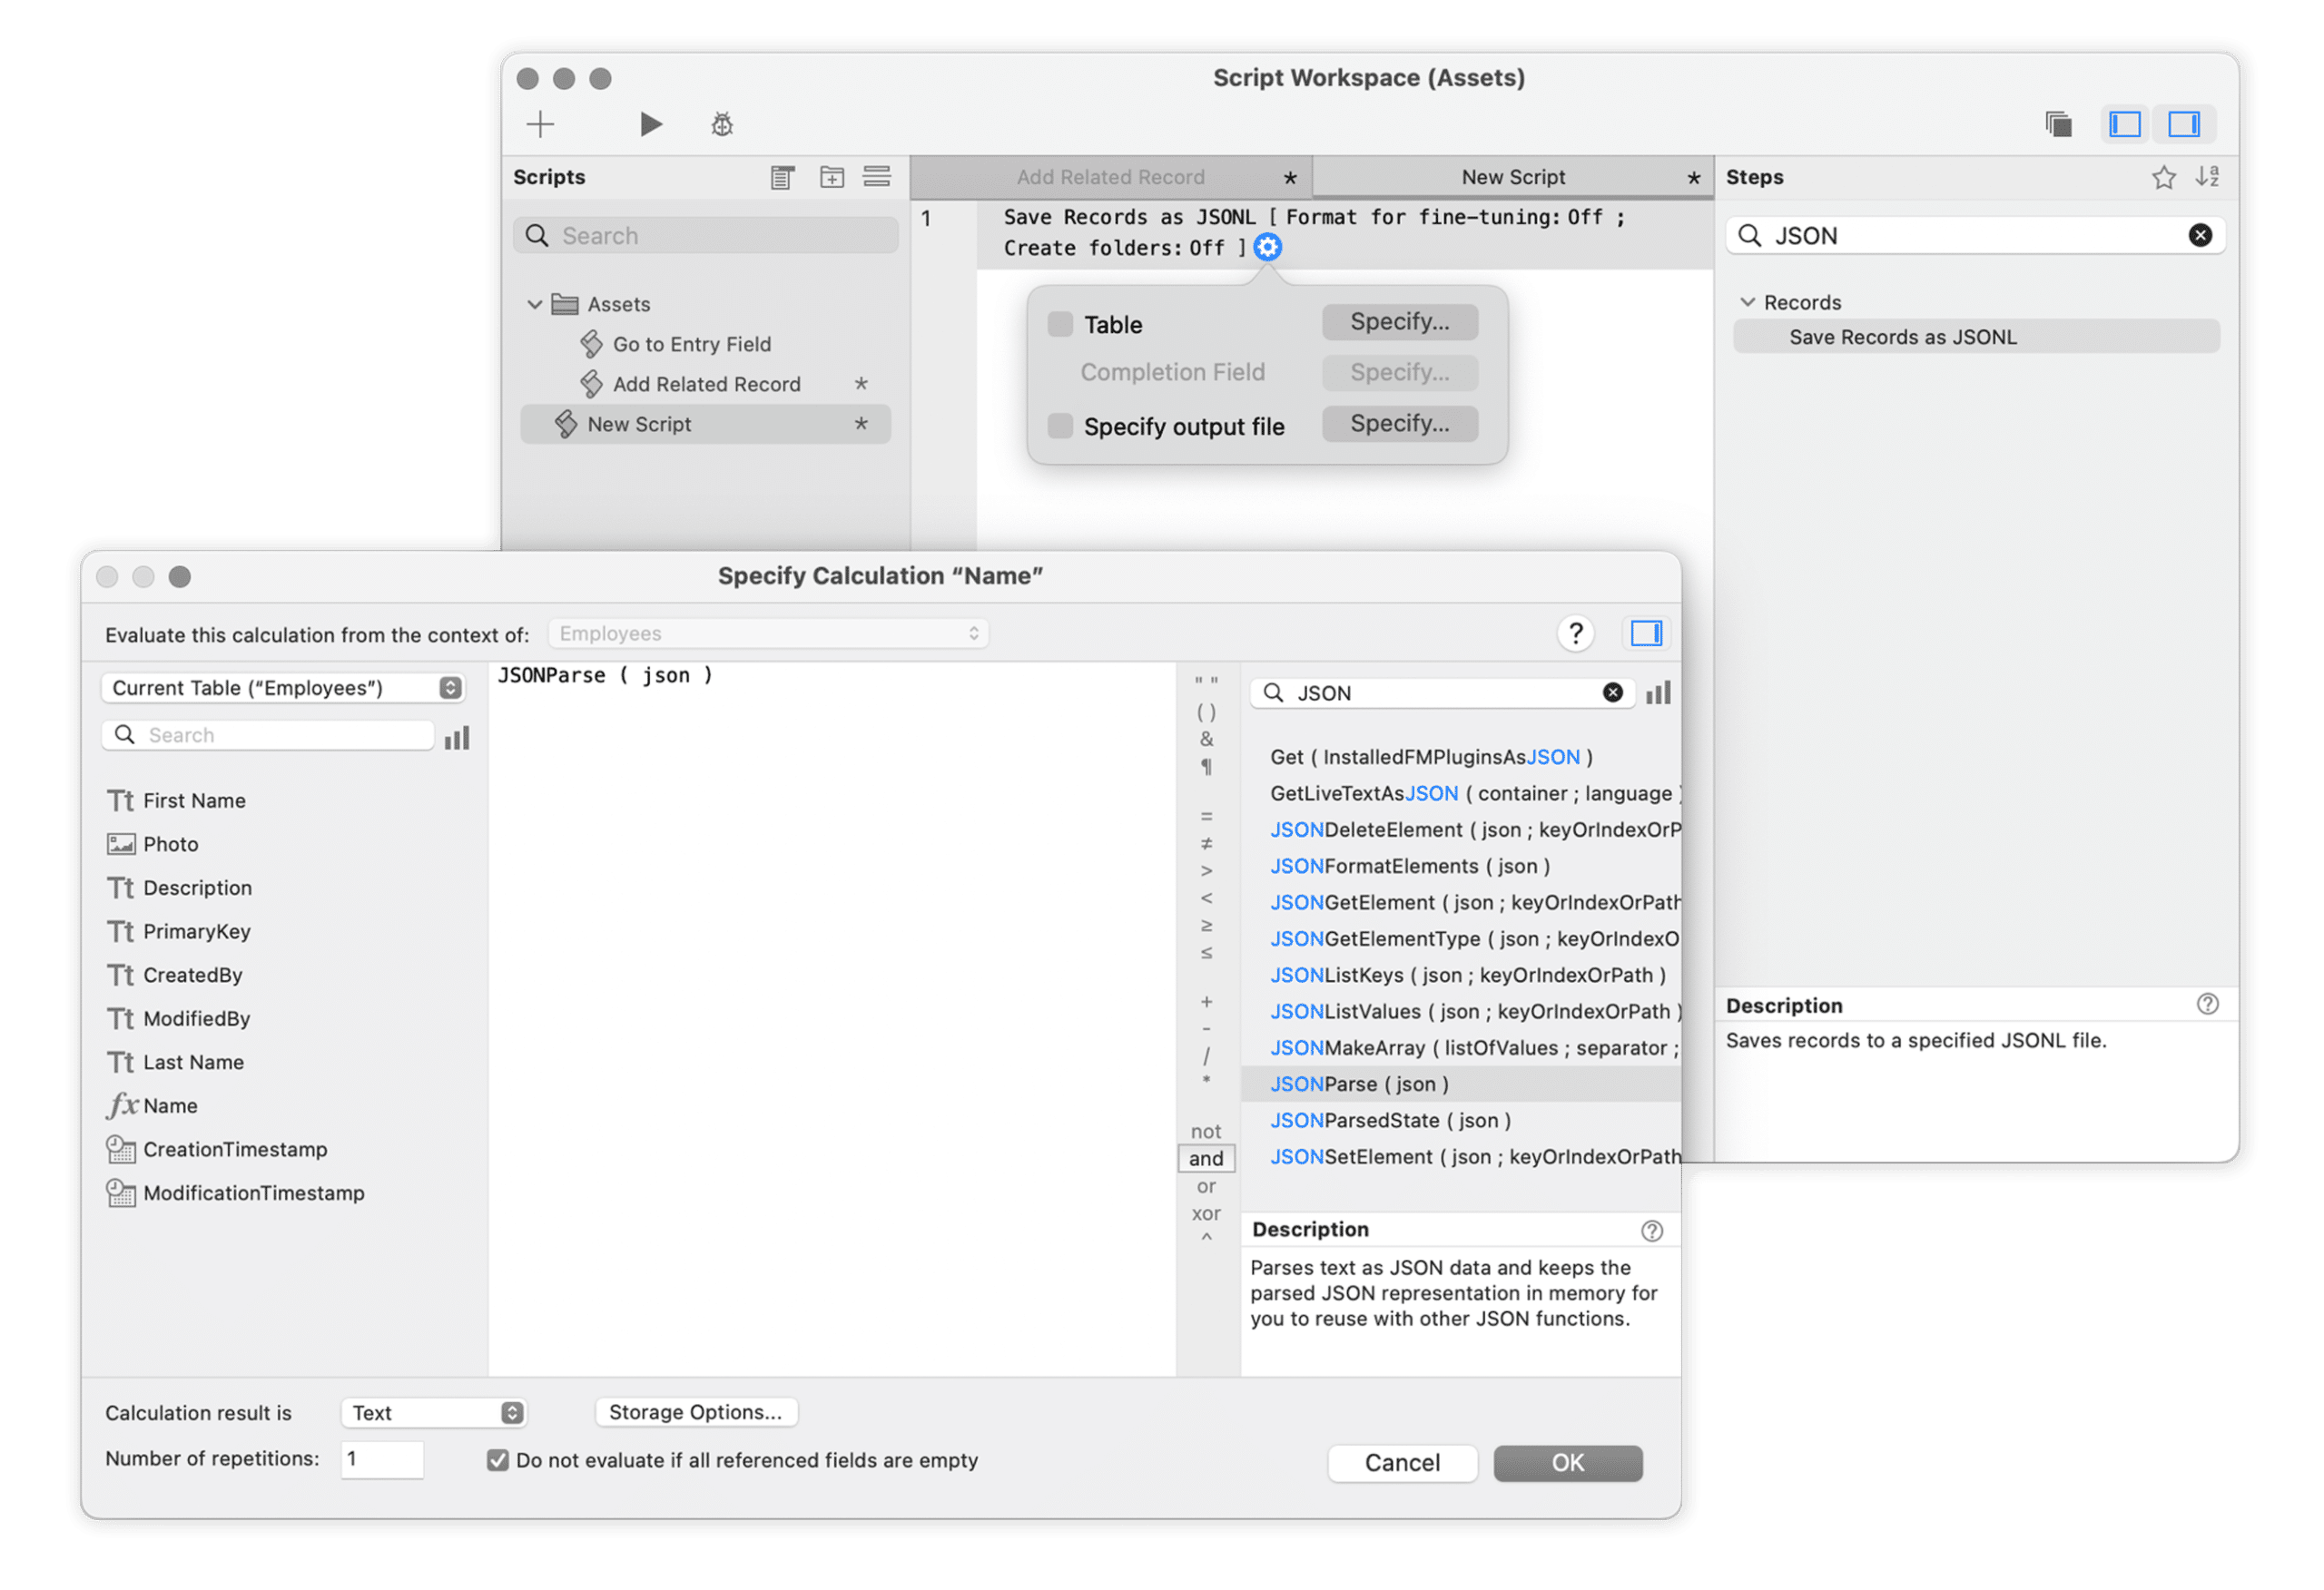The height and width of the screenshot is (1590, 2324).
Task: Click the sort alphabetically icon in Steps pane
Action: point(2207,177)
